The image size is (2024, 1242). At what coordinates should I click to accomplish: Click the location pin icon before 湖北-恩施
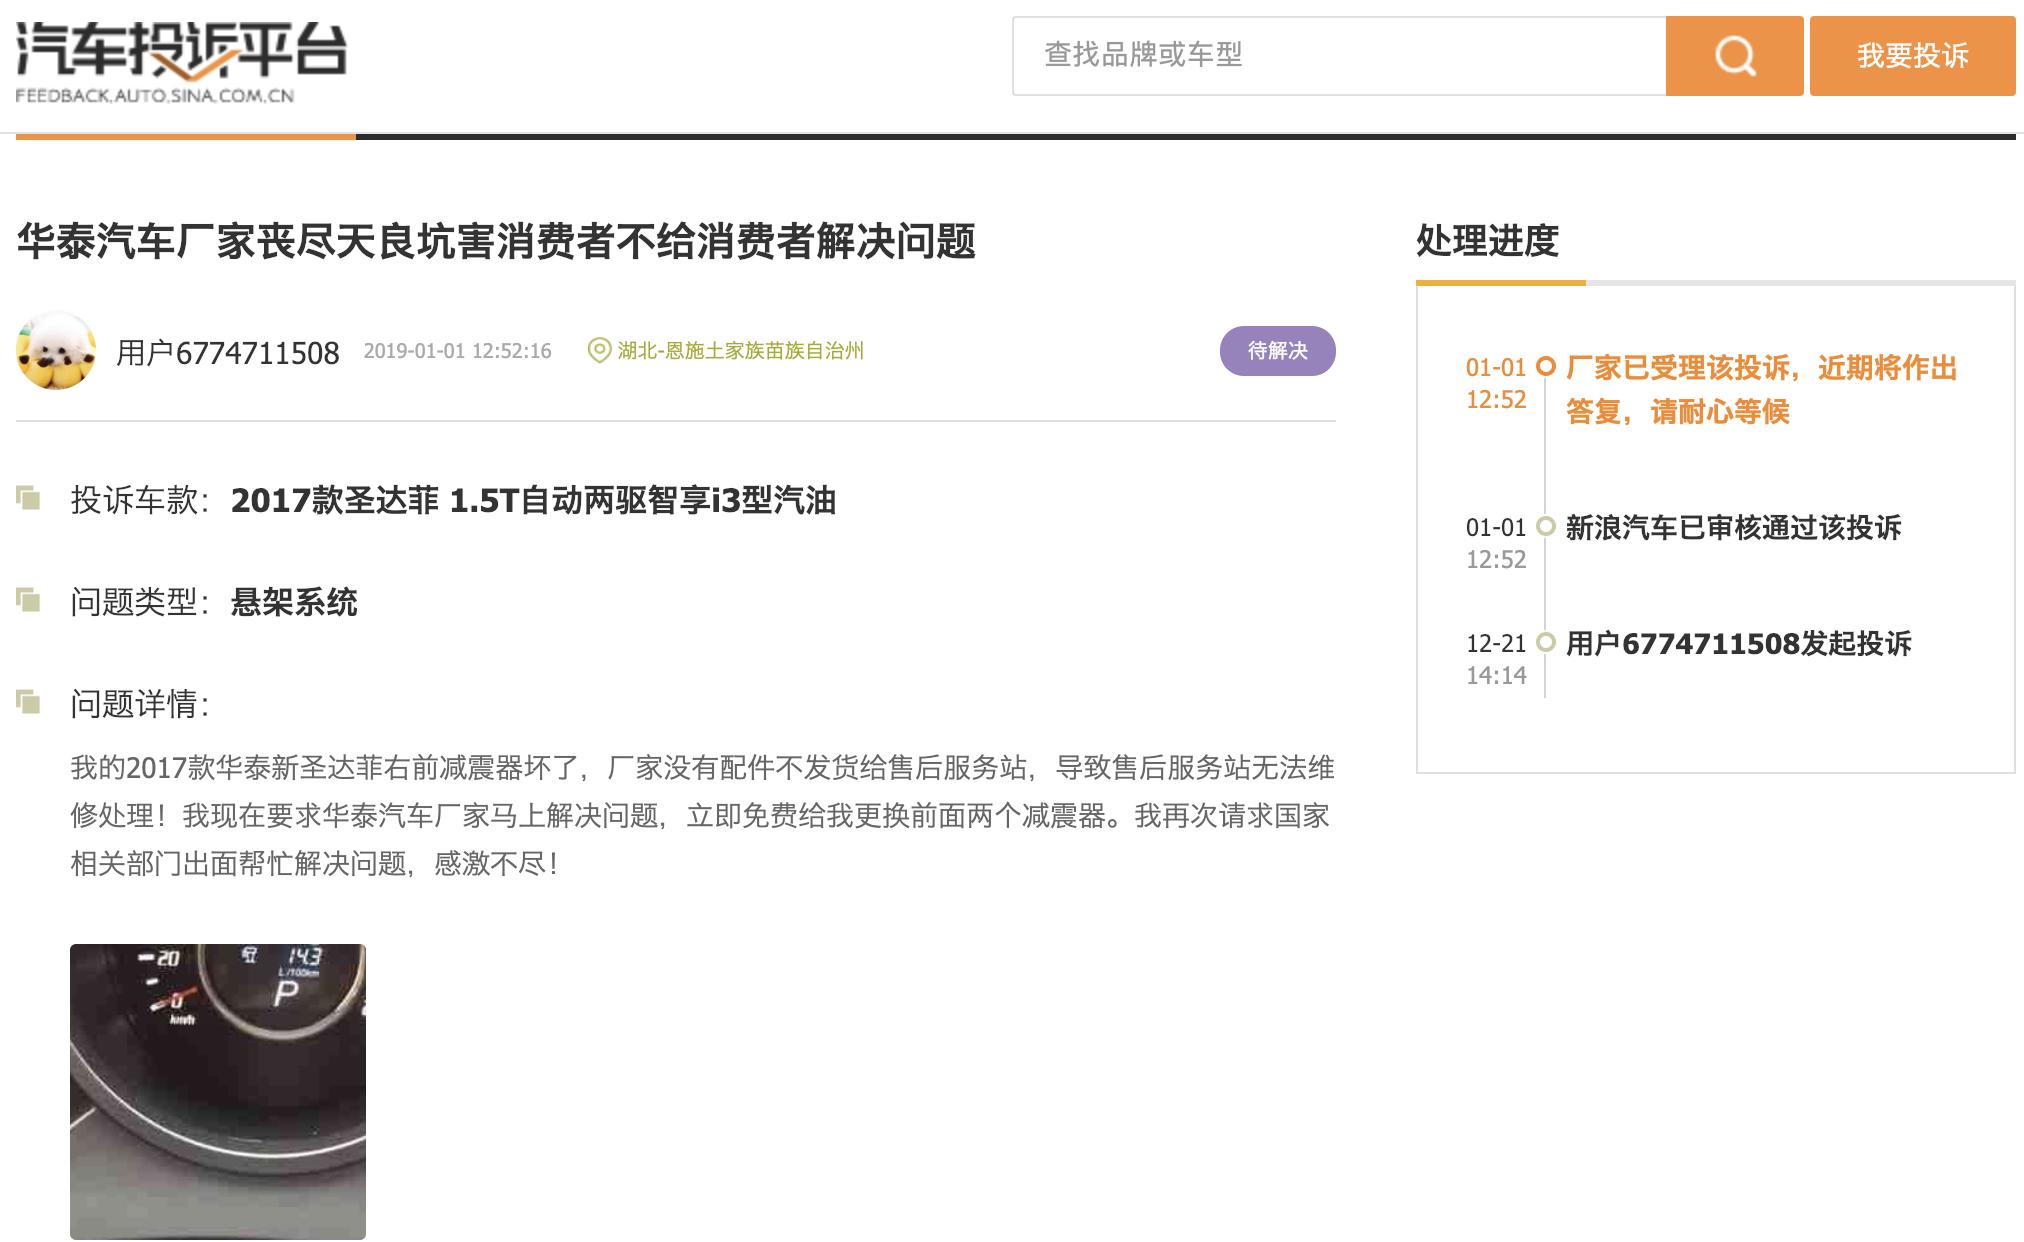(600, 351)
